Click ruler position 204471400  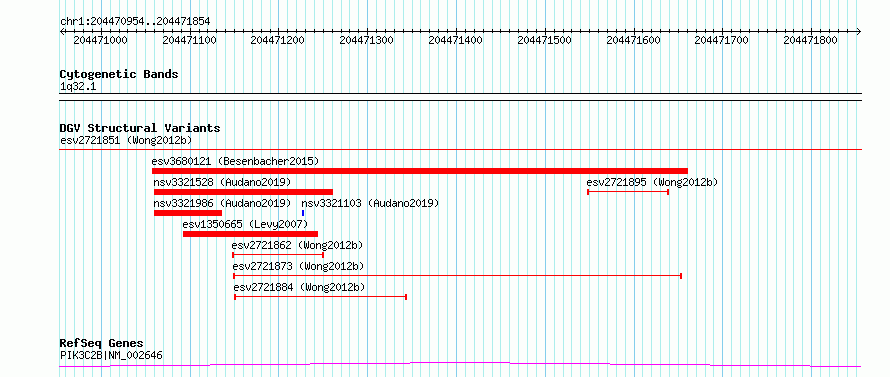click(455, 40)
